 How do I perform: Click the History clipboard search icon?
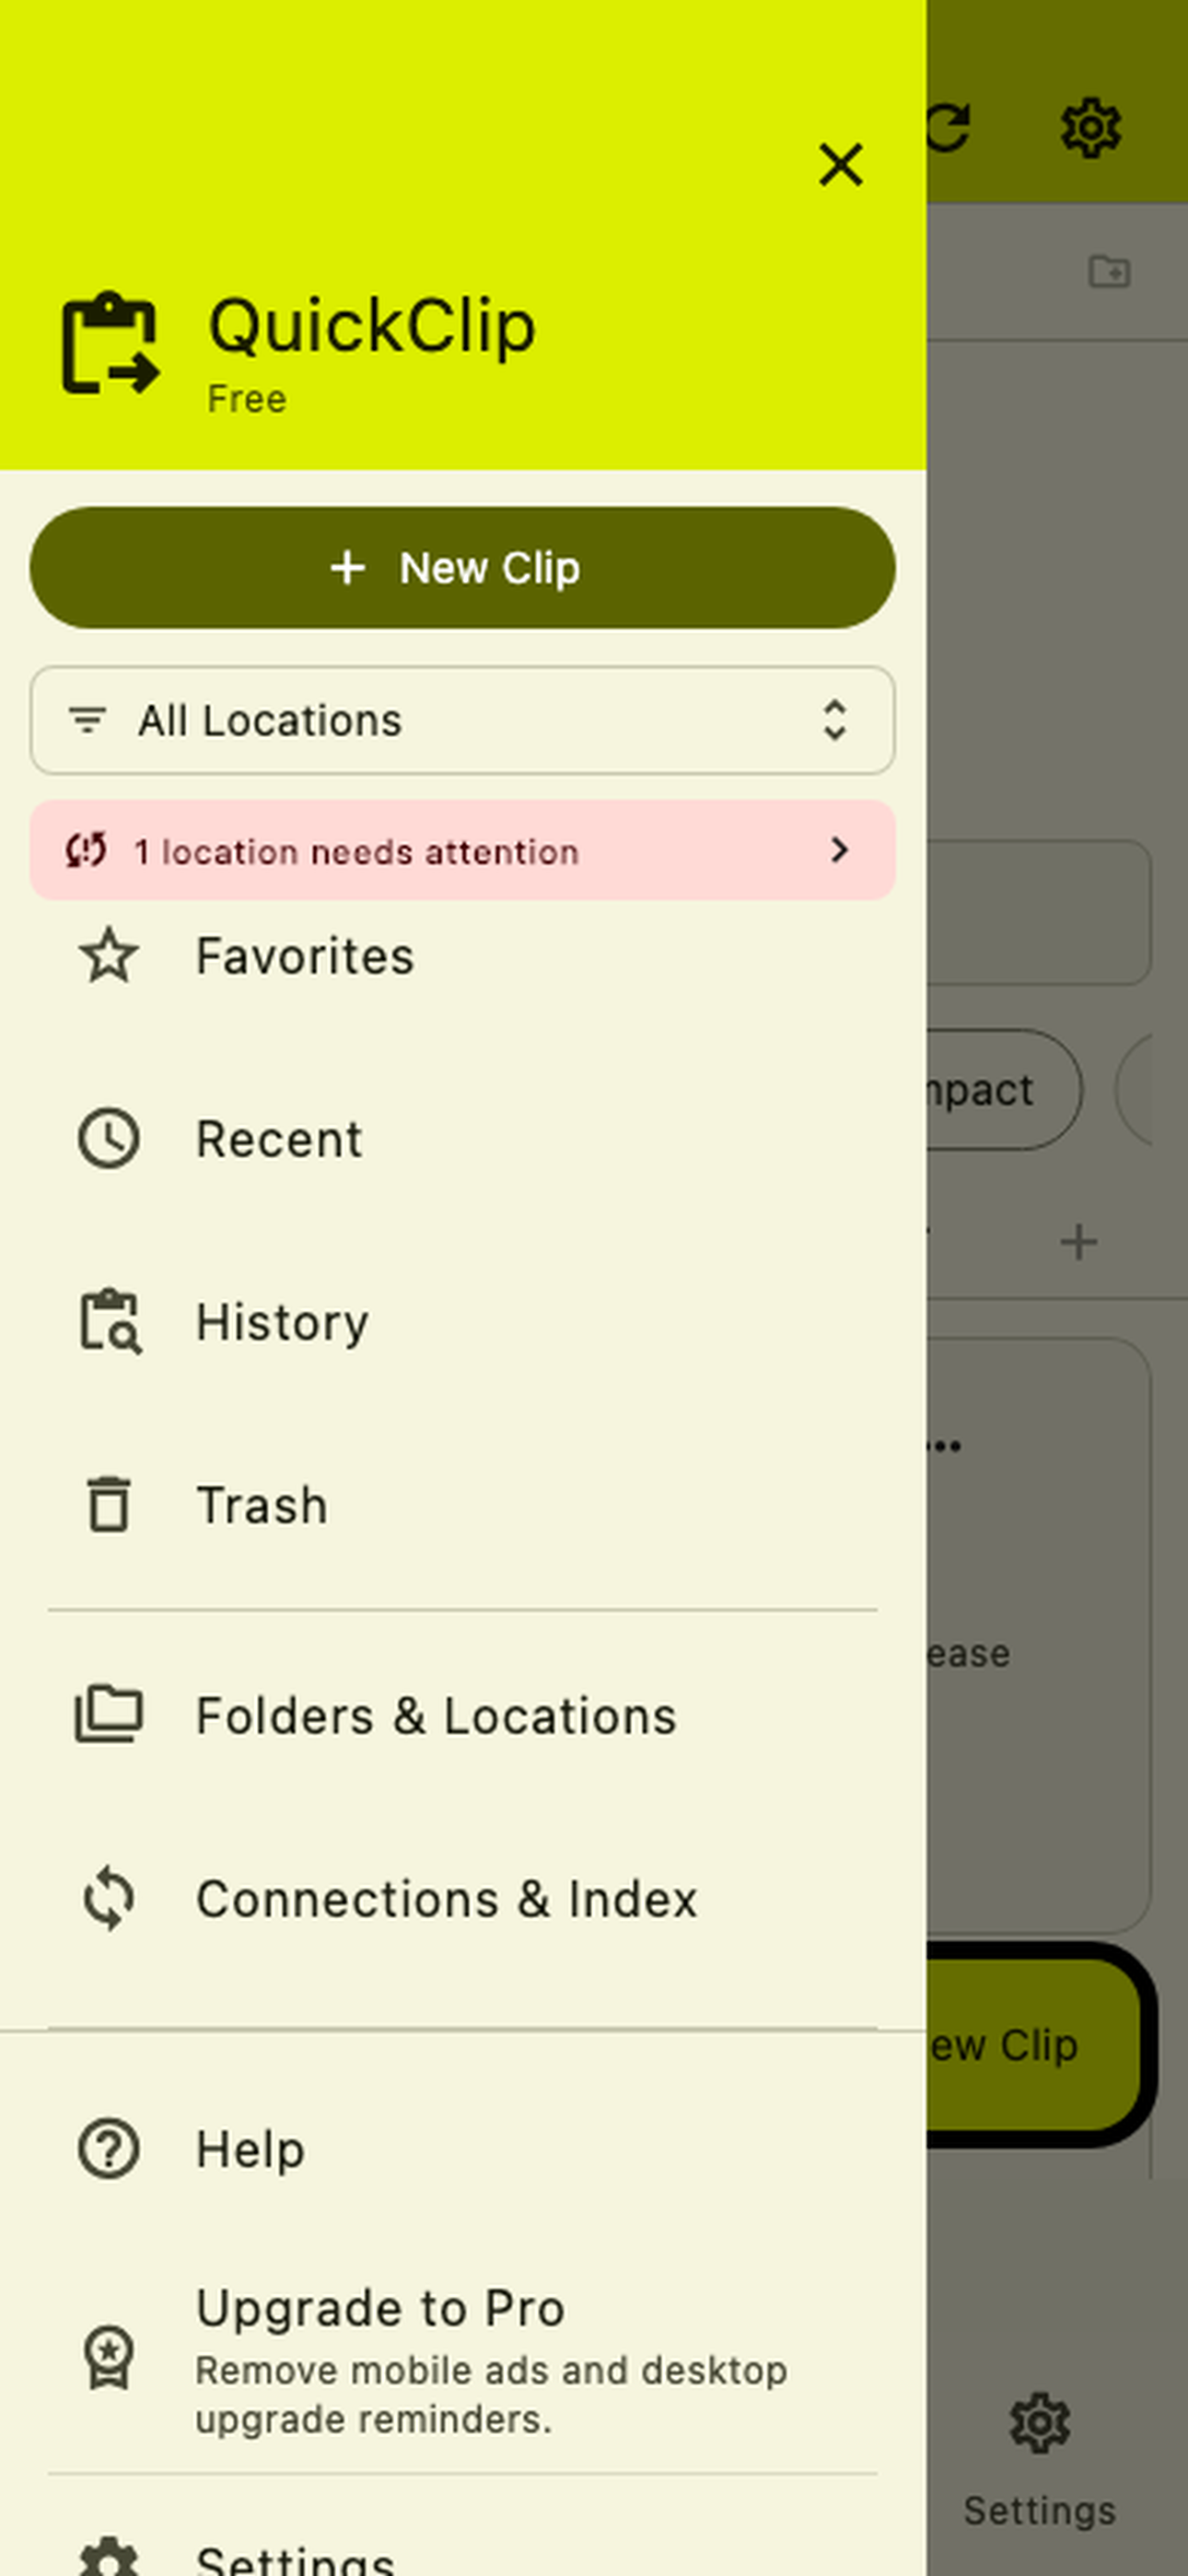(x=110, y=1322)
